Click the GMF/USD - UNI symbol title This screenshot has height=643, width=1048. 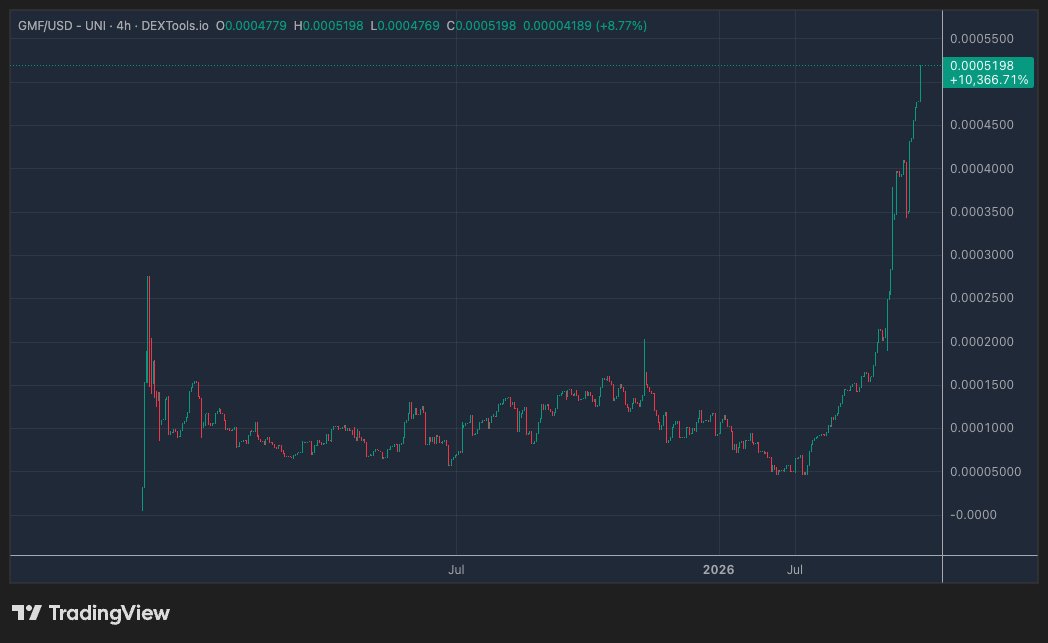pos(63,26)
